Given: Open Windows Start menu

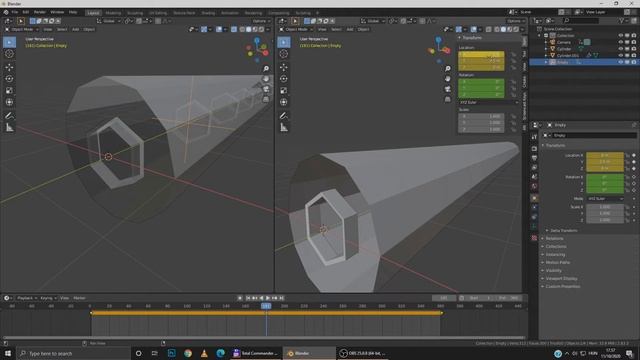Looking at the screenshot, I should point(8,353).
